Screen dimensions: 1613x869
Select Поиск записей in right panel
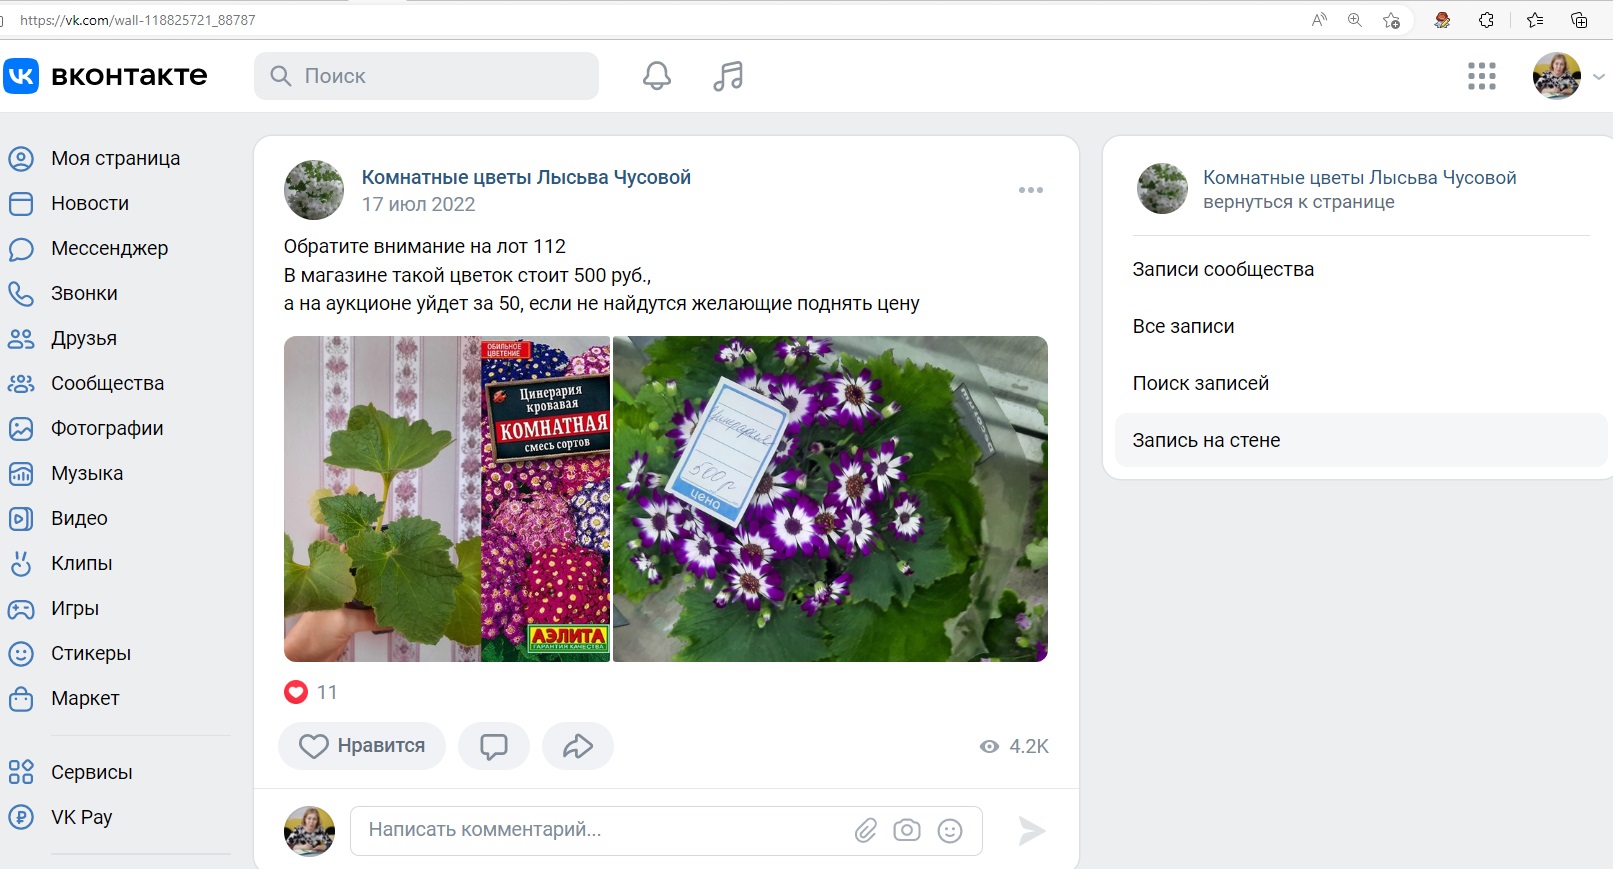tap(1200, 383)
